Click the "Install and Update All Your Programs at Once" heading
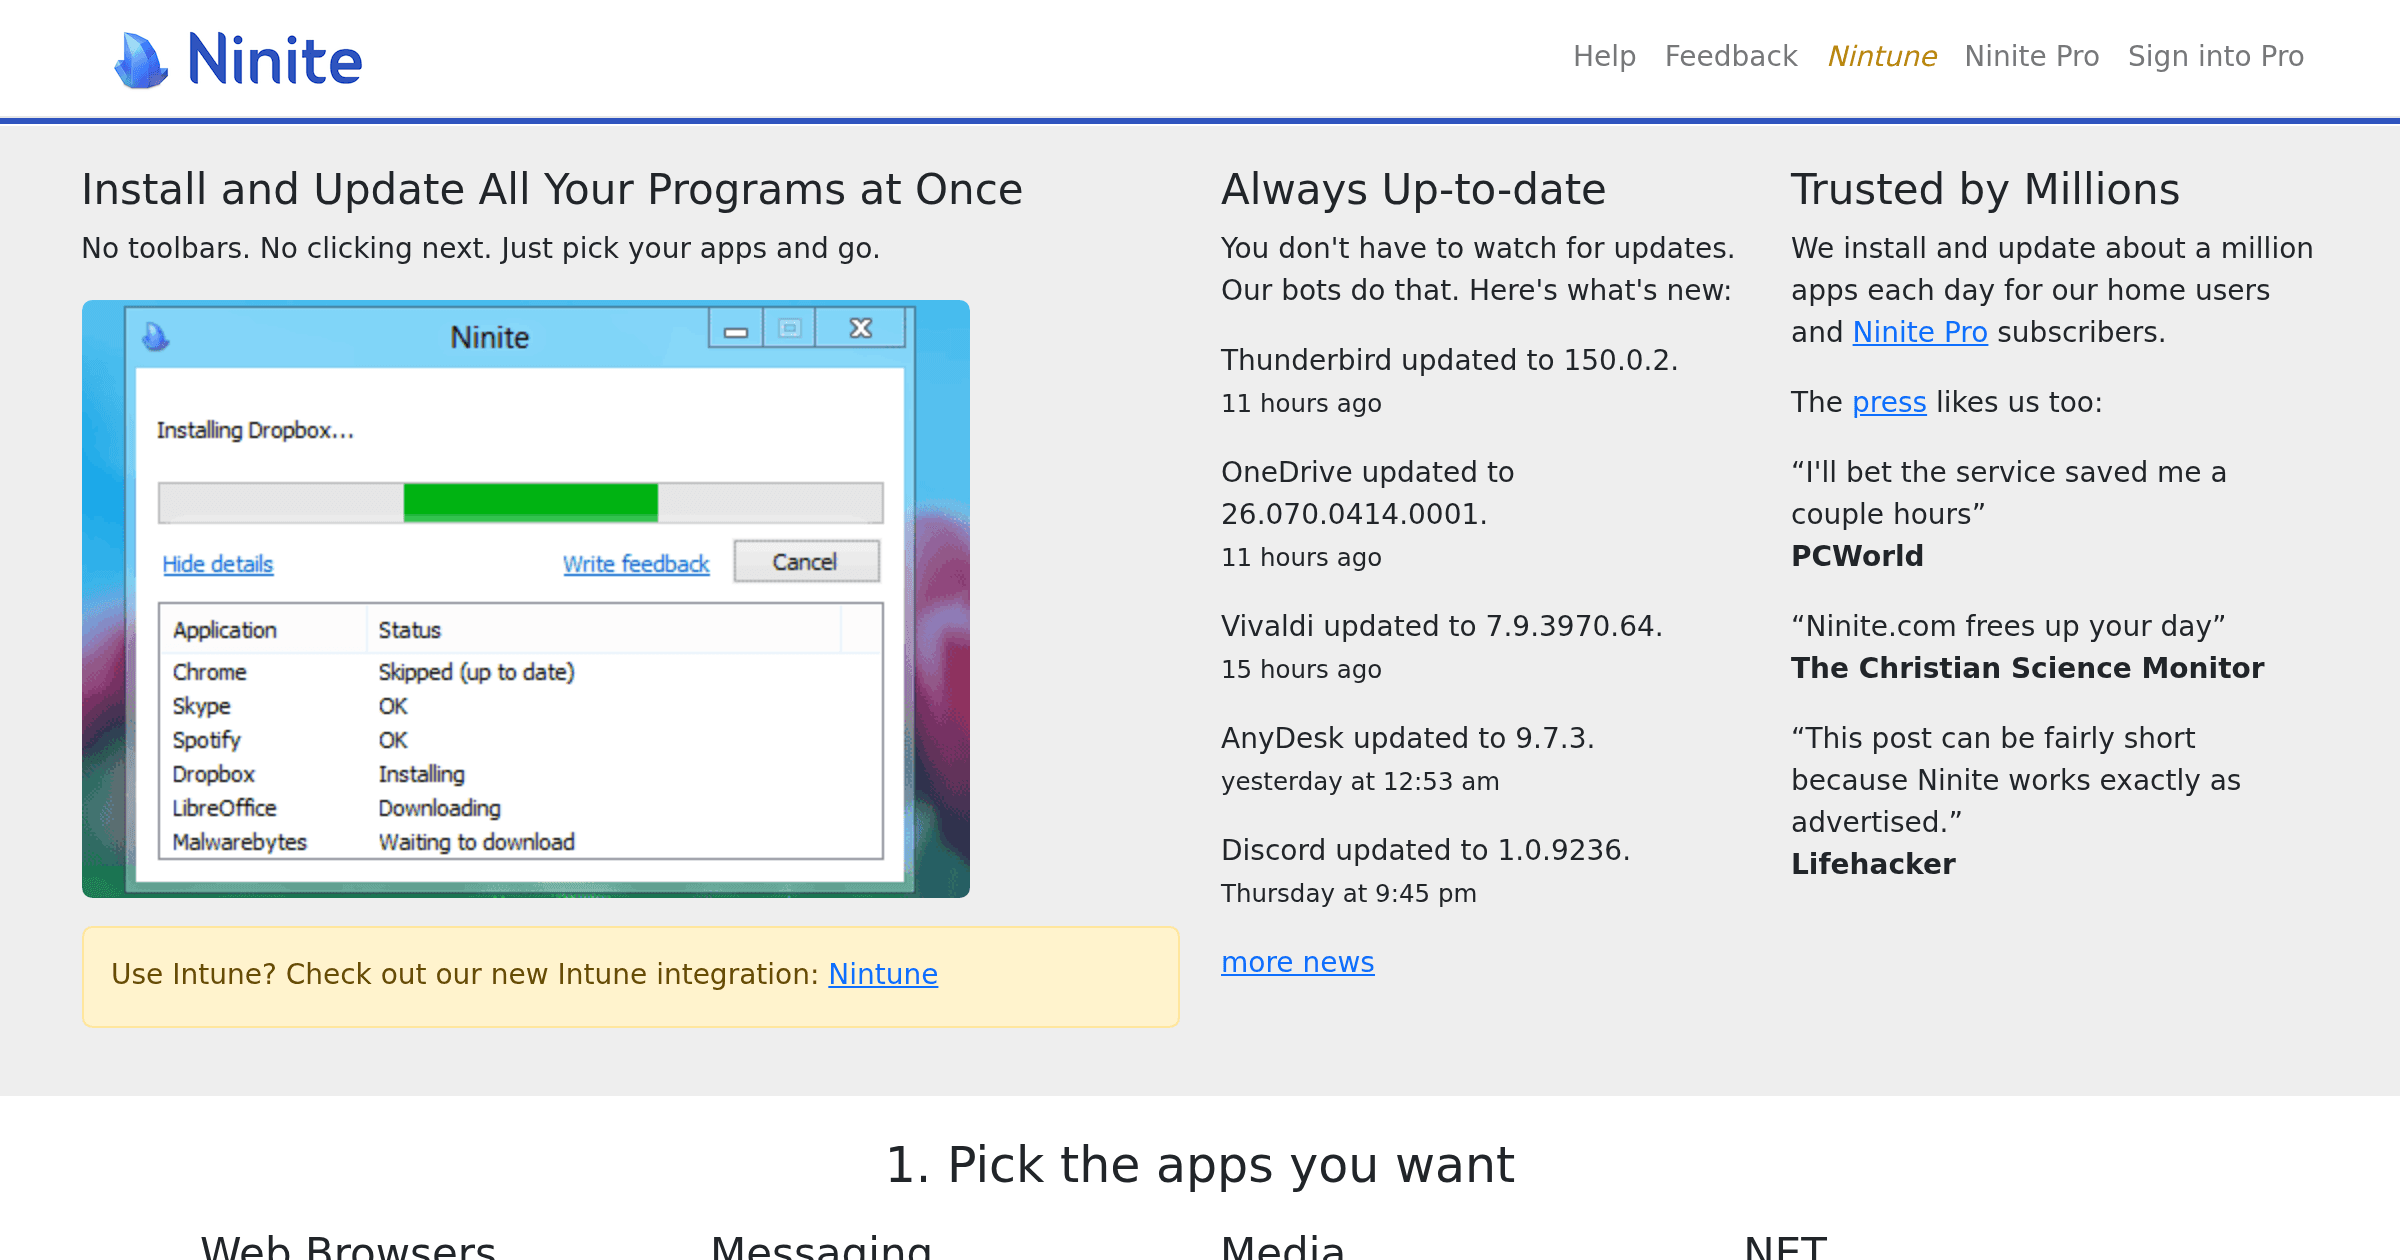The width and height of the screenshot is (2400, 1260). tap(552, 190)
